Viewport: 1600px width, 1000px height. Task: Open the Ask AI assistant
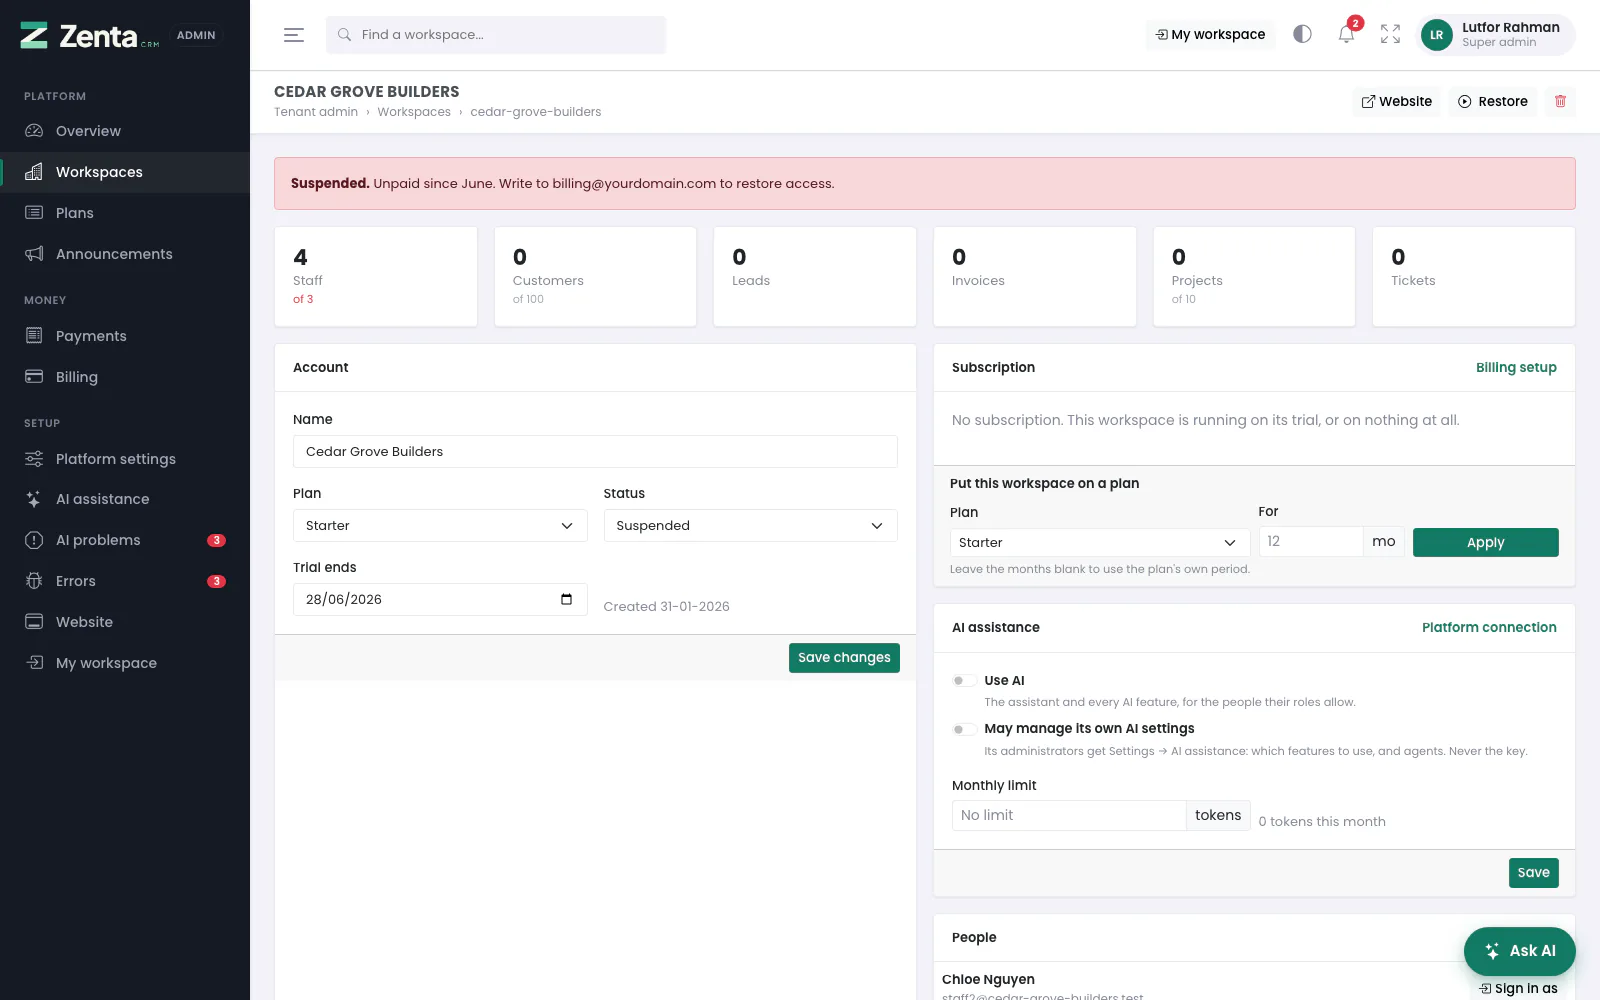coord(1519,951)
